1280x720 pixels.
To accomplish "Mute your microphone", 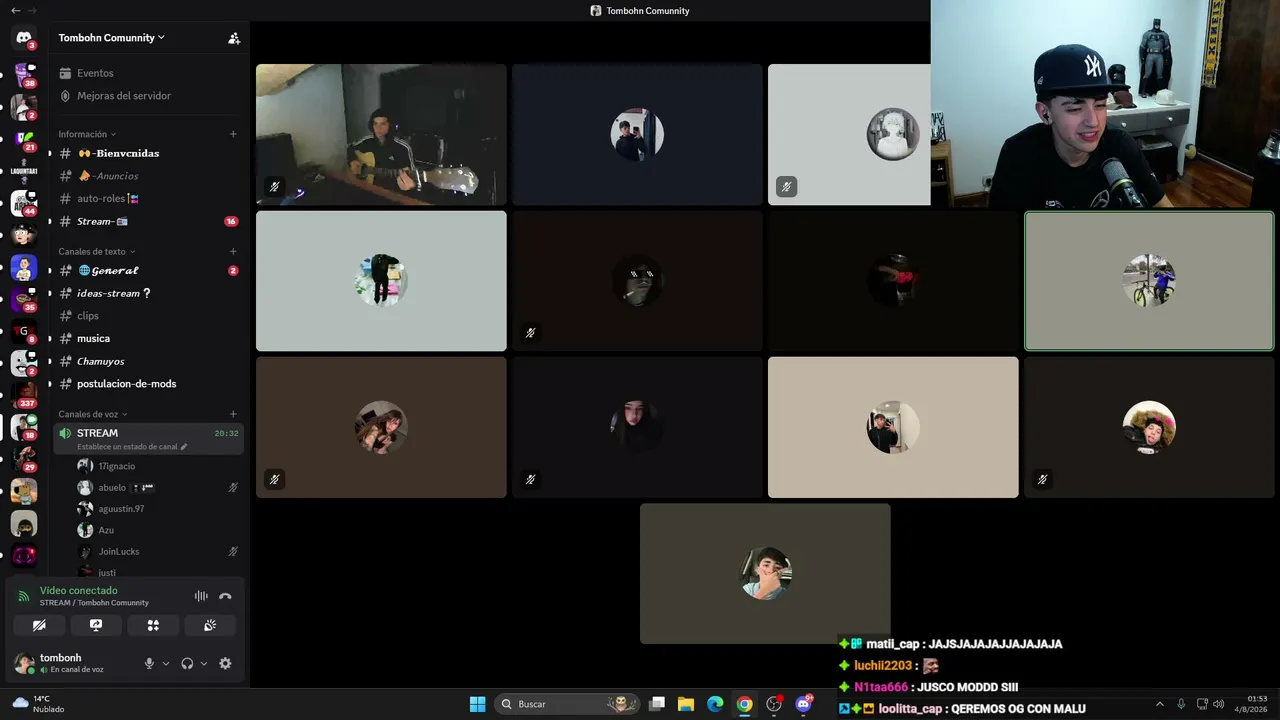I will click(x=150, y=663).
